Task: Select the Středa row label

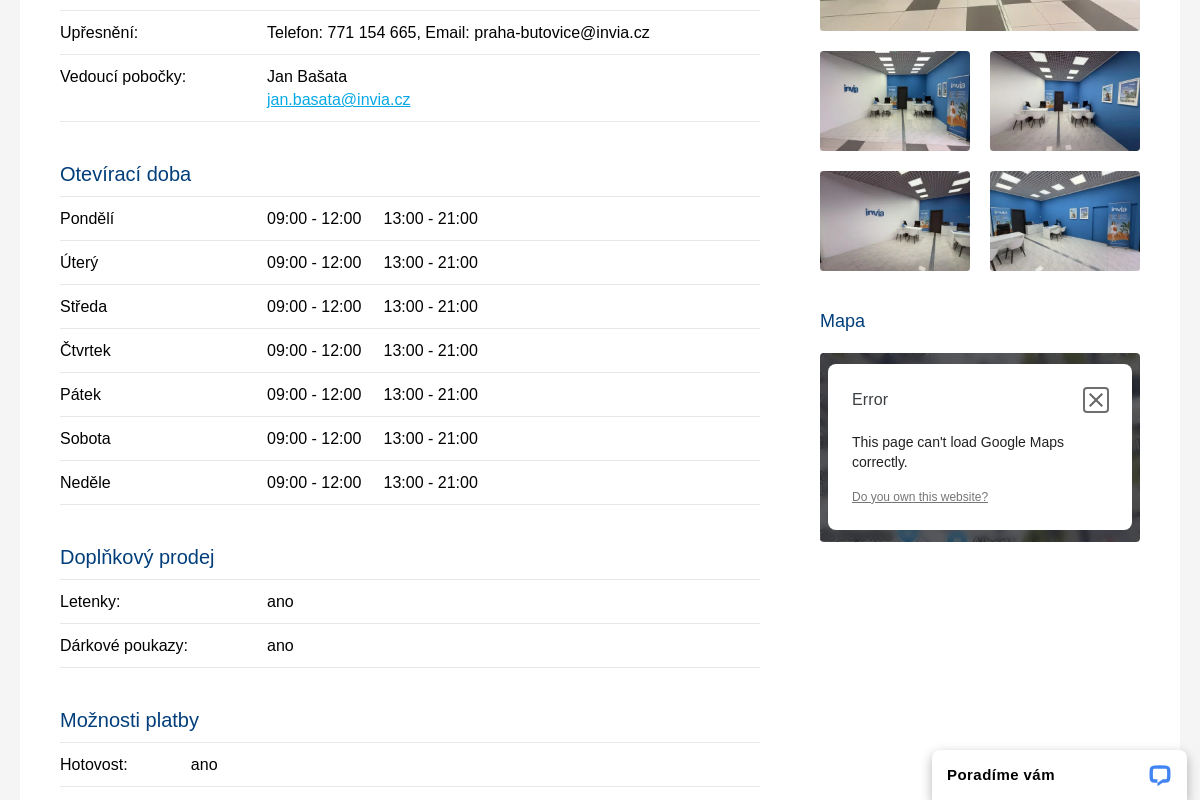Action: point(83,307)
